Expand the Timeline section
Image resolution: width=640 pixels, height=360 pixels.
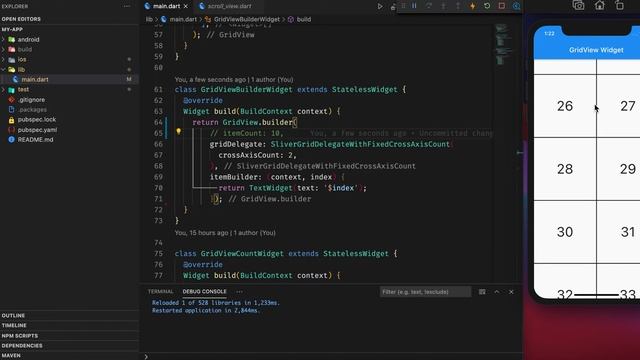pyautogui.click(x=69, y=325)
